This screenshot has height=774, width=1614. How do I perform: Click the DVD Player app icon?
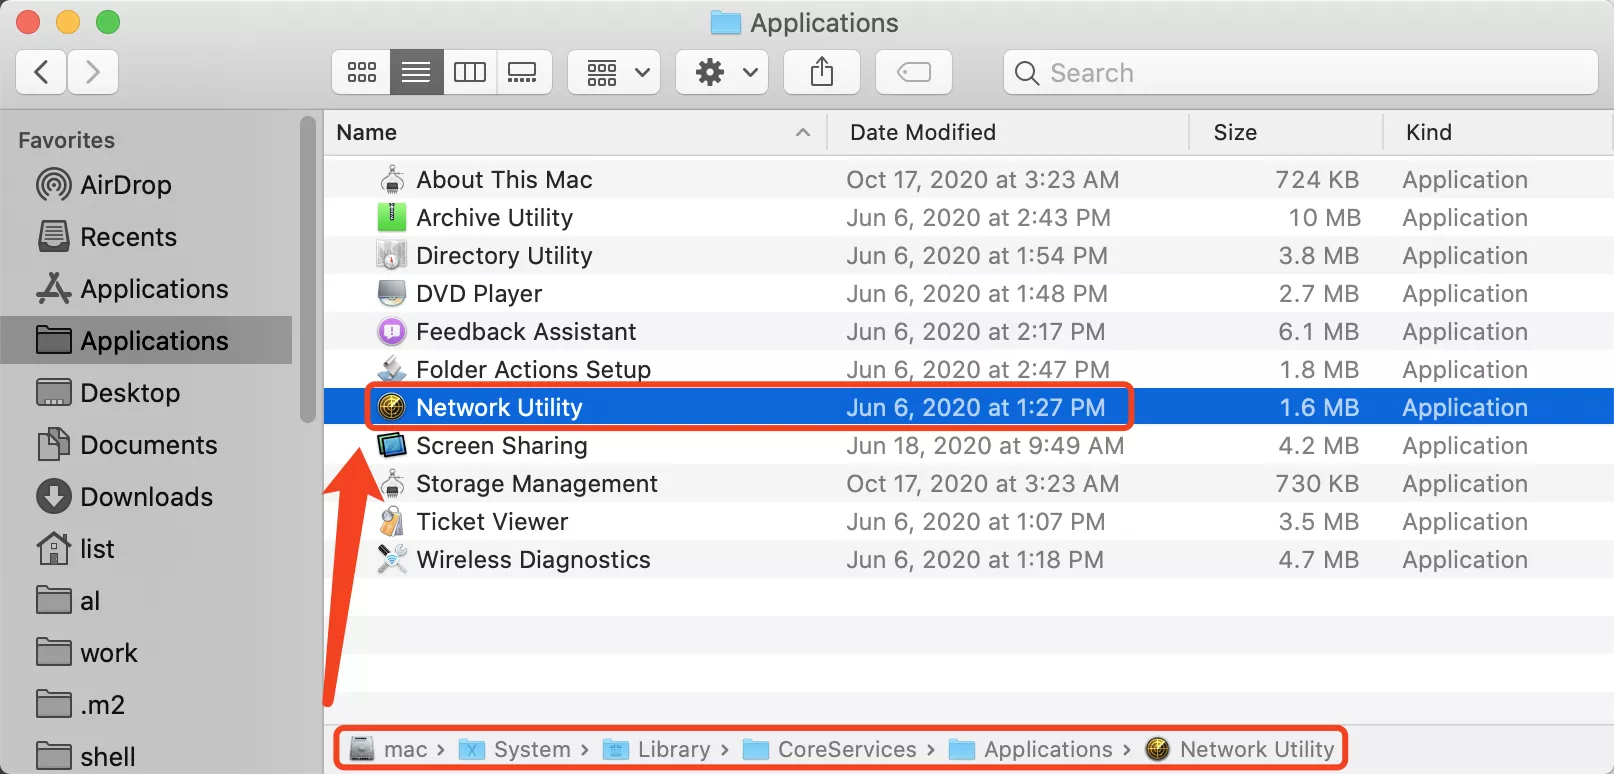pos(392,294)
